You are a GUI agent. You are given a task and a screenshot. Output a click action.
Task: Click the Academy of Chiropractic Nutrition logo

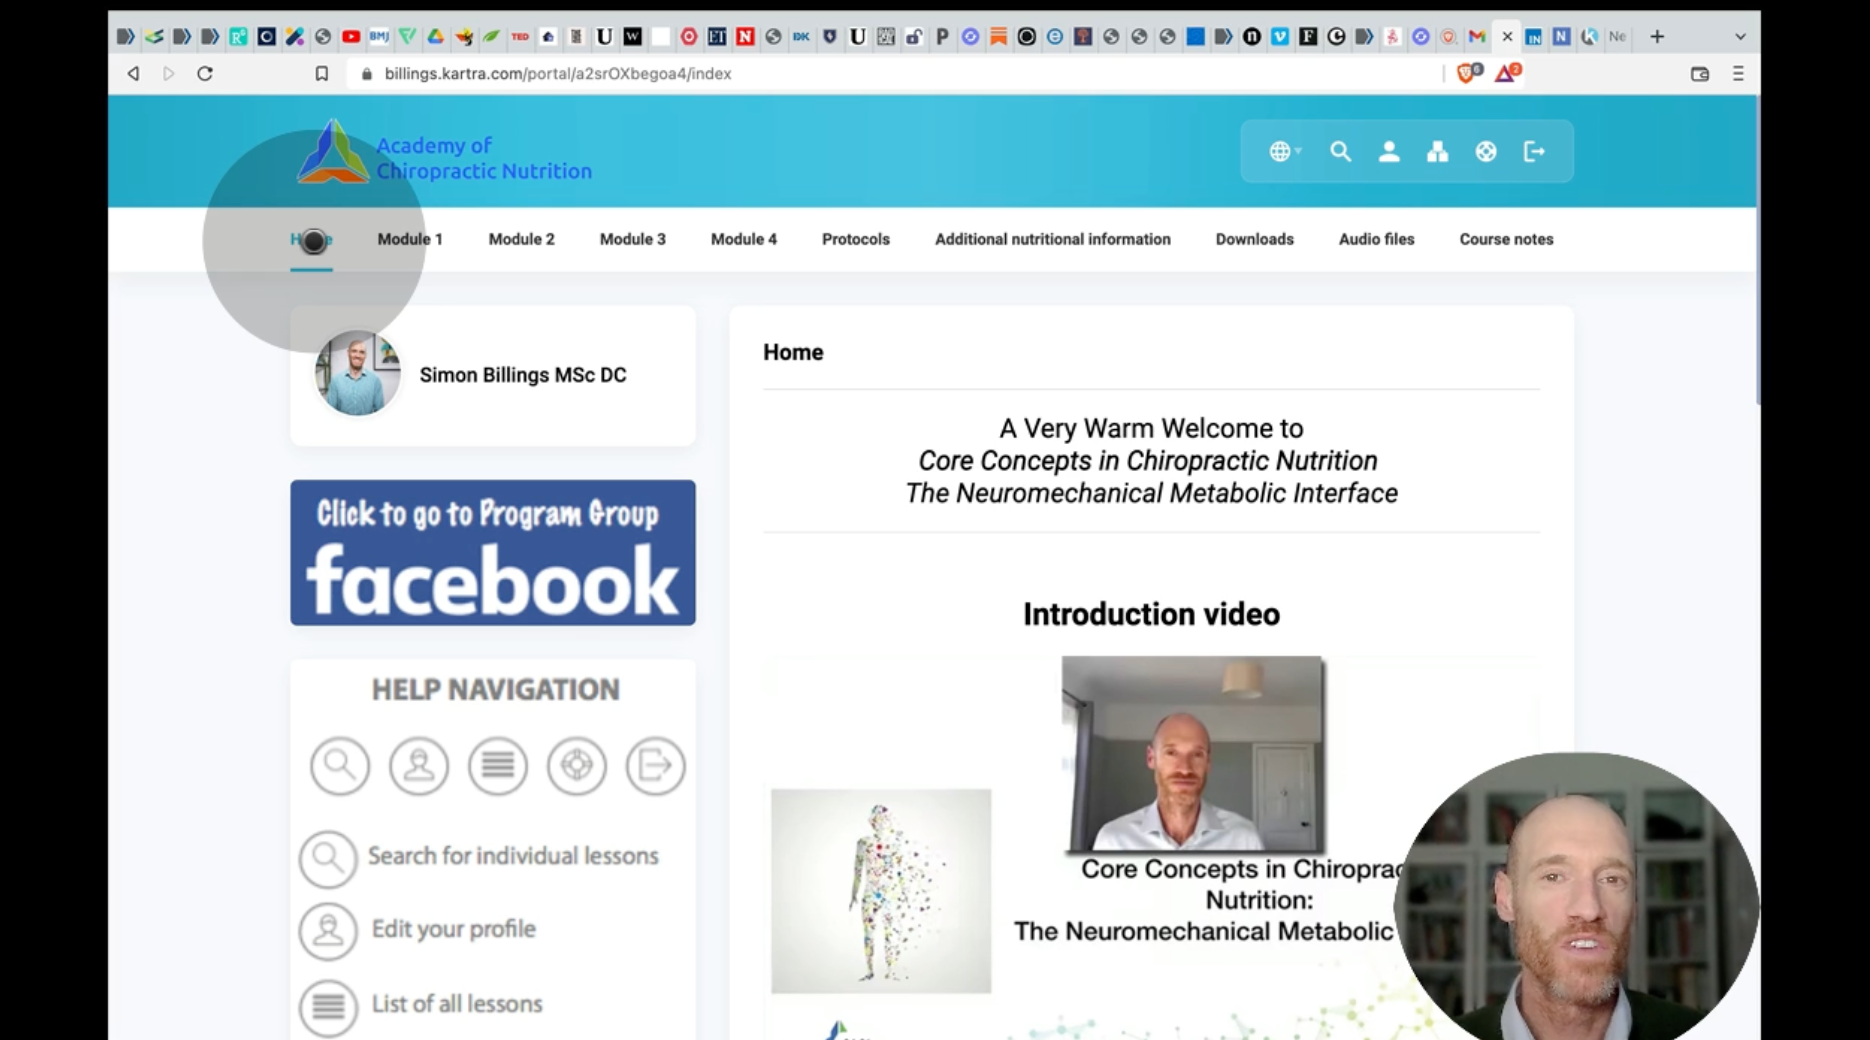[x=444, y=152]
